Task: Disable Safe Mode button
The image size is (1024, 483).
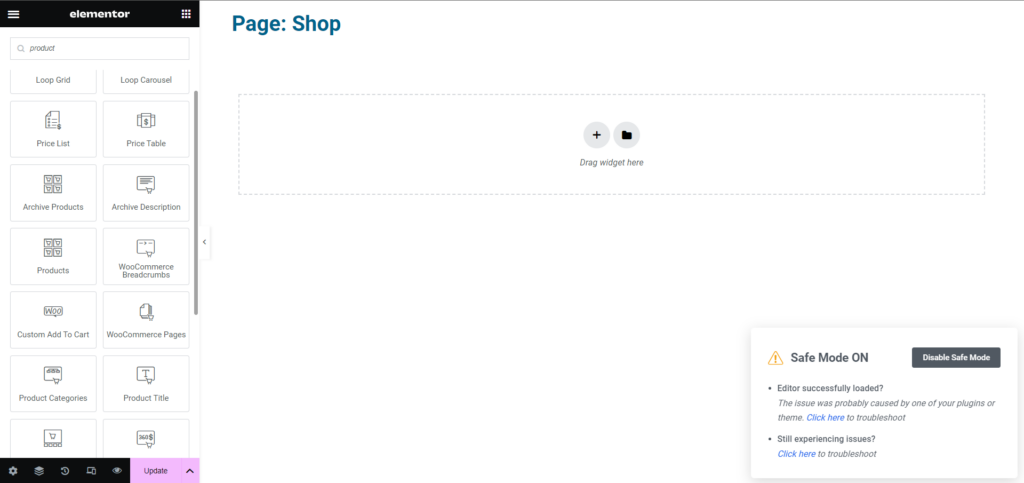Action: click(956, 358)
